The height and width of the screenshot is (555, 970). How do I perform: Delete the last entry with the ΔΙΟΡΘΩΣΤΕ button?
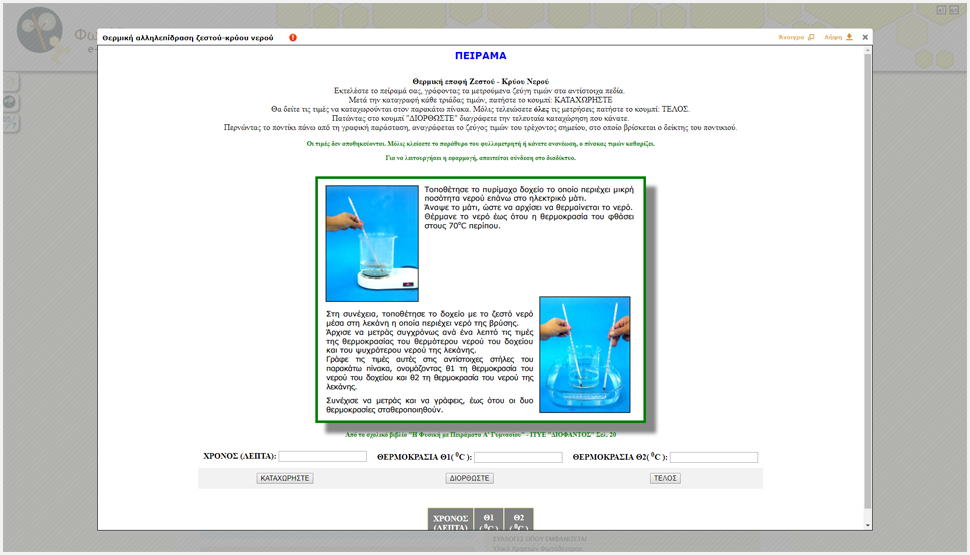470,478
